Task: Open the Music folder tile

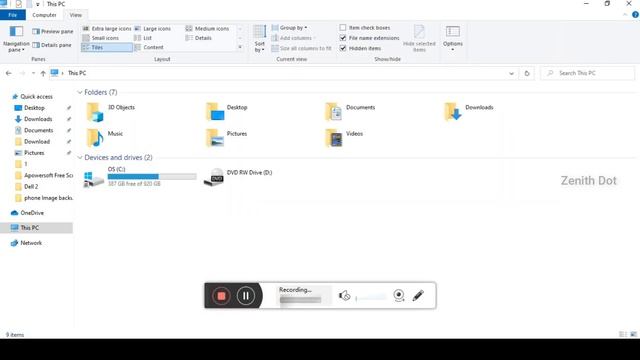Action: coord(104,138)
